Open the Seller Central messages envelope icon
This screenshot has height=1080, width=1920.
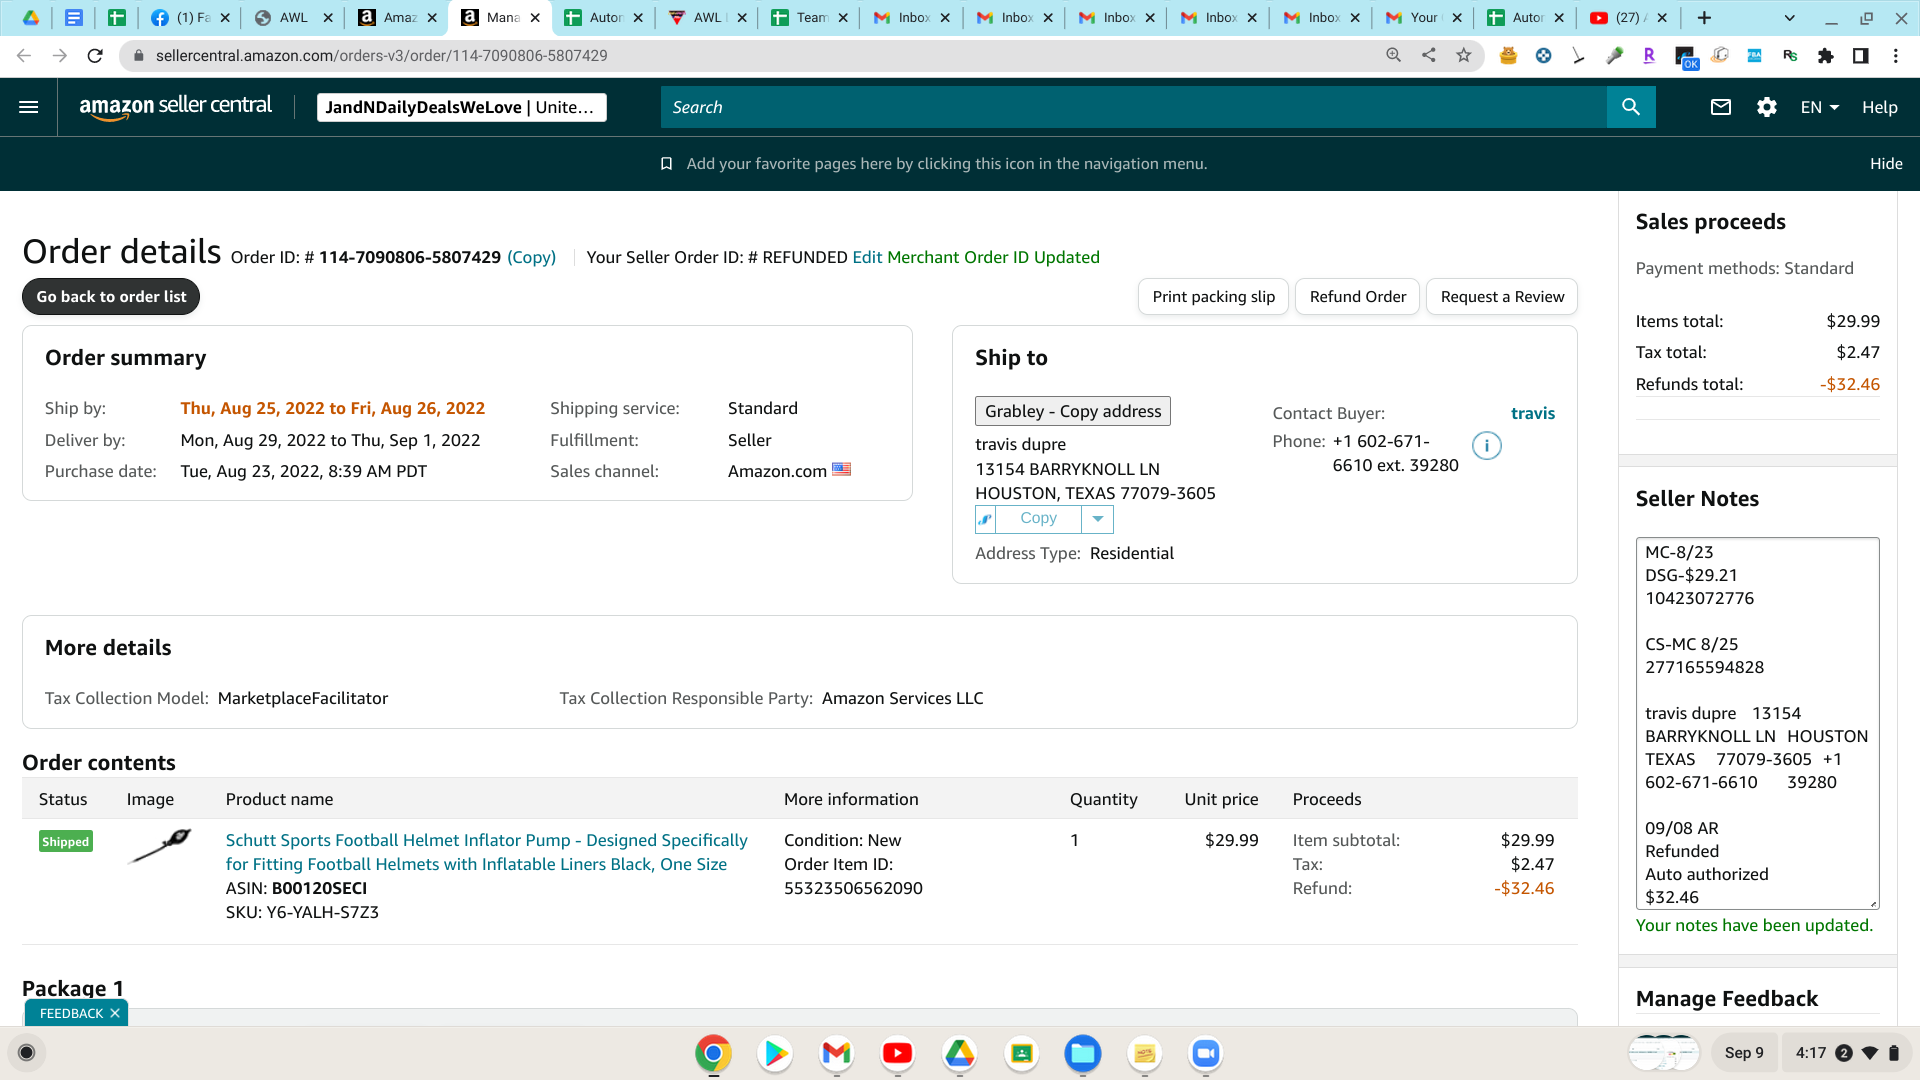pyautogui.click(x=1721, y=107)
